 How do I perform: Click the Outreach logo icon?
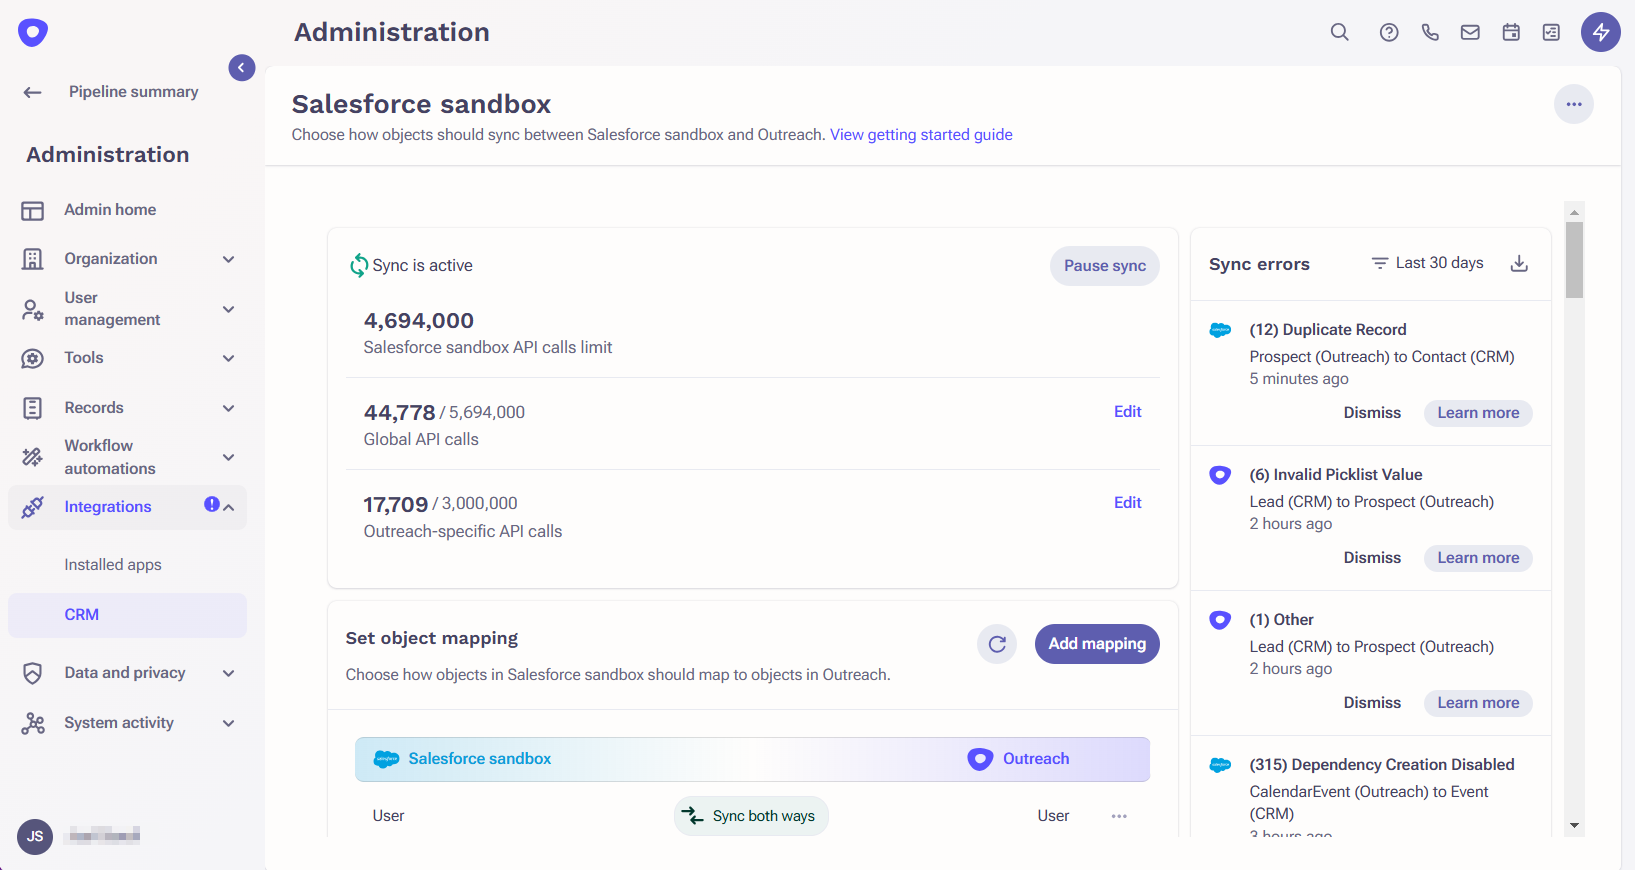coord(33,32)
